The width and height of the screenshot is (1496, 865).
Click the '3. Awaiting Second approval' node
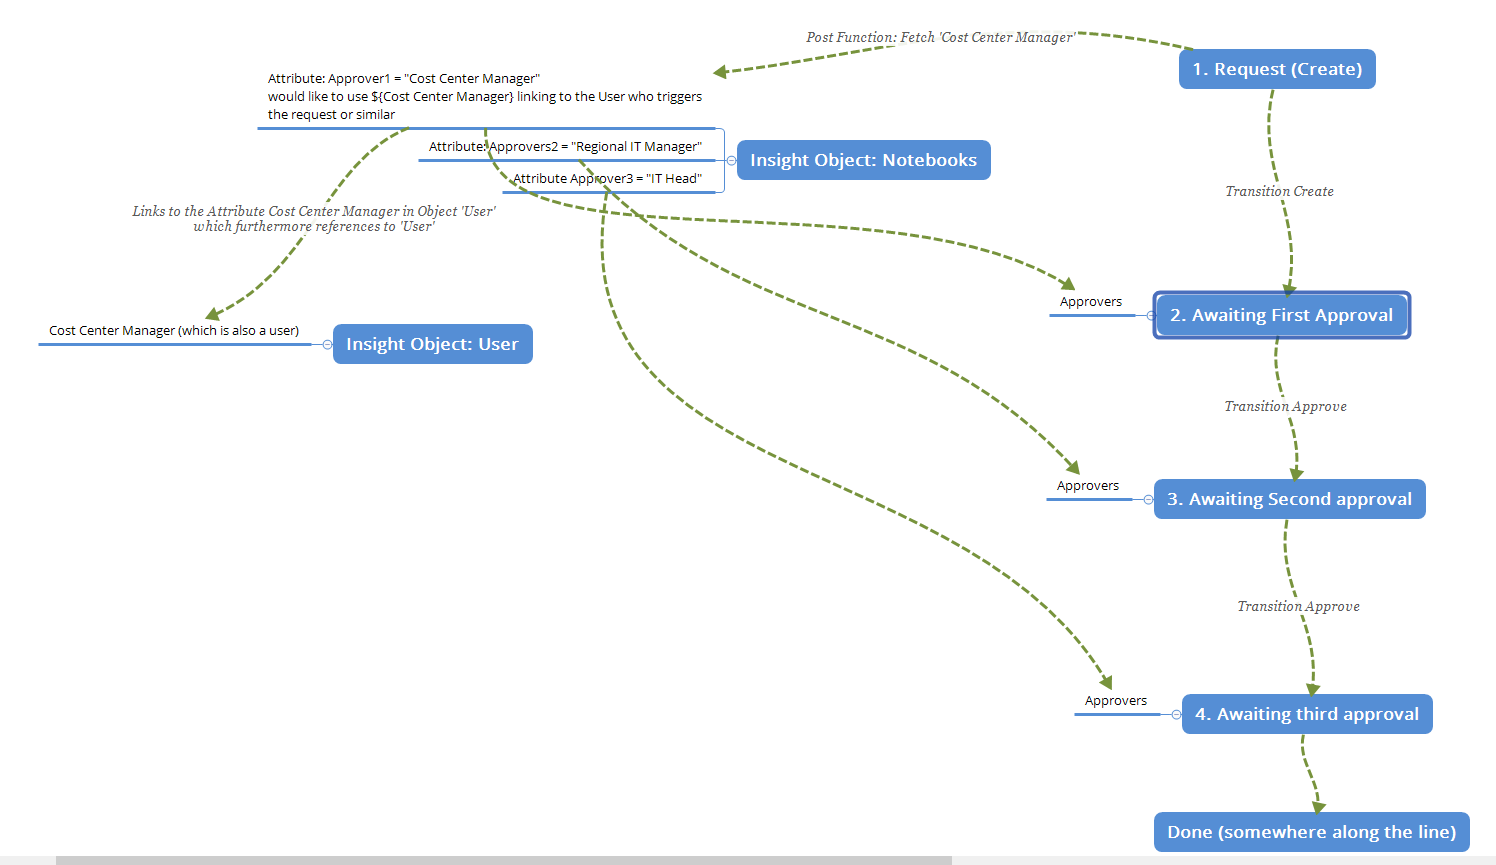[x=1289, y=499]
